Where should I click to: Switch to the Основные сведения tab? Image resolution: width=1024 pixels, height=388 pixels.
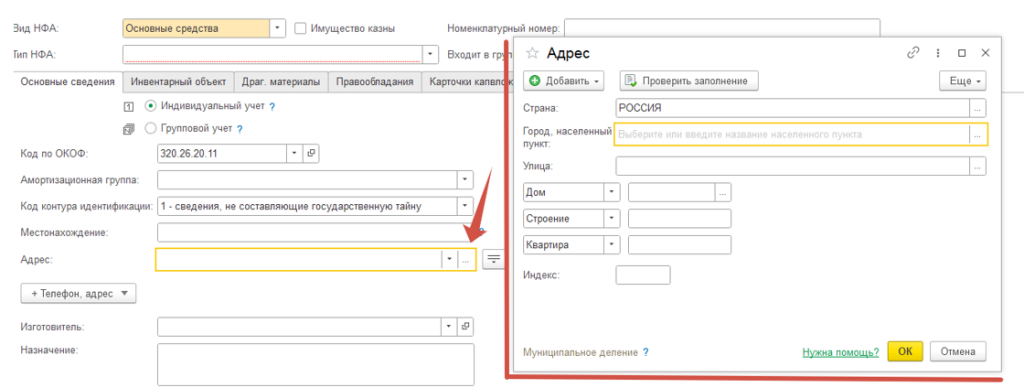(67, 82)
